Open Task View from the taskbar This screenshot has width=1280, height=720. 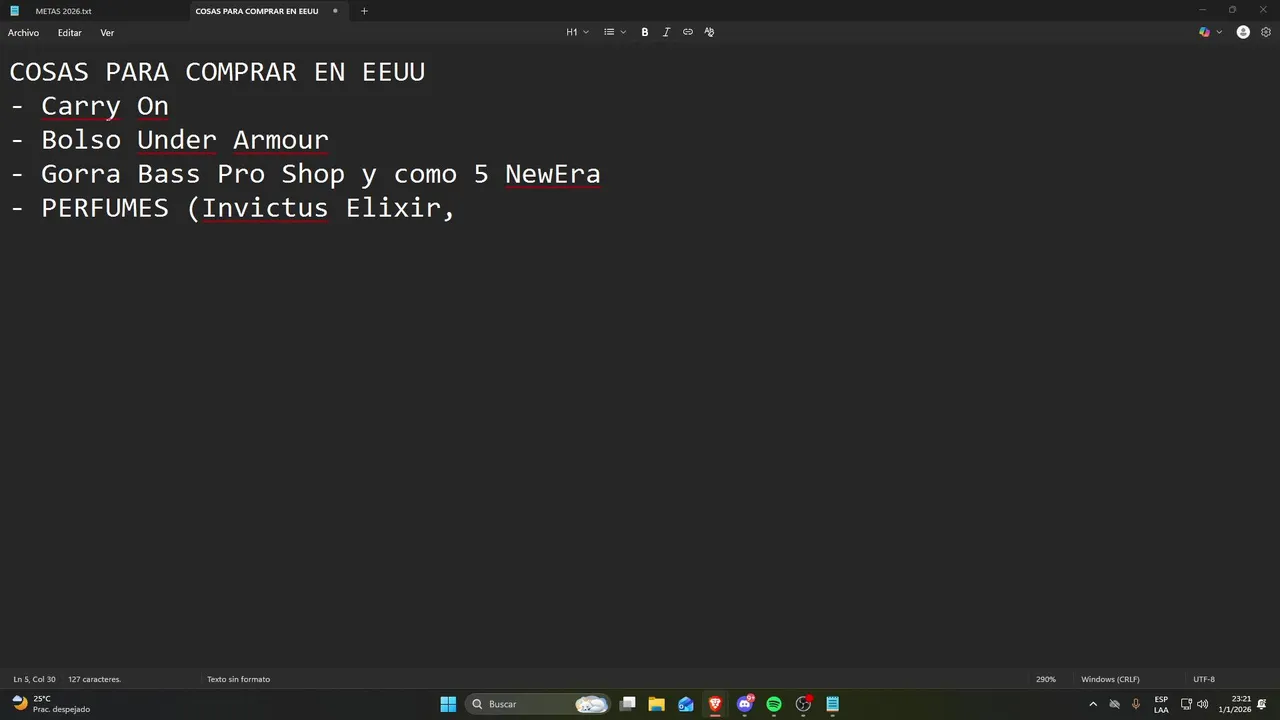tap(628, 704)
